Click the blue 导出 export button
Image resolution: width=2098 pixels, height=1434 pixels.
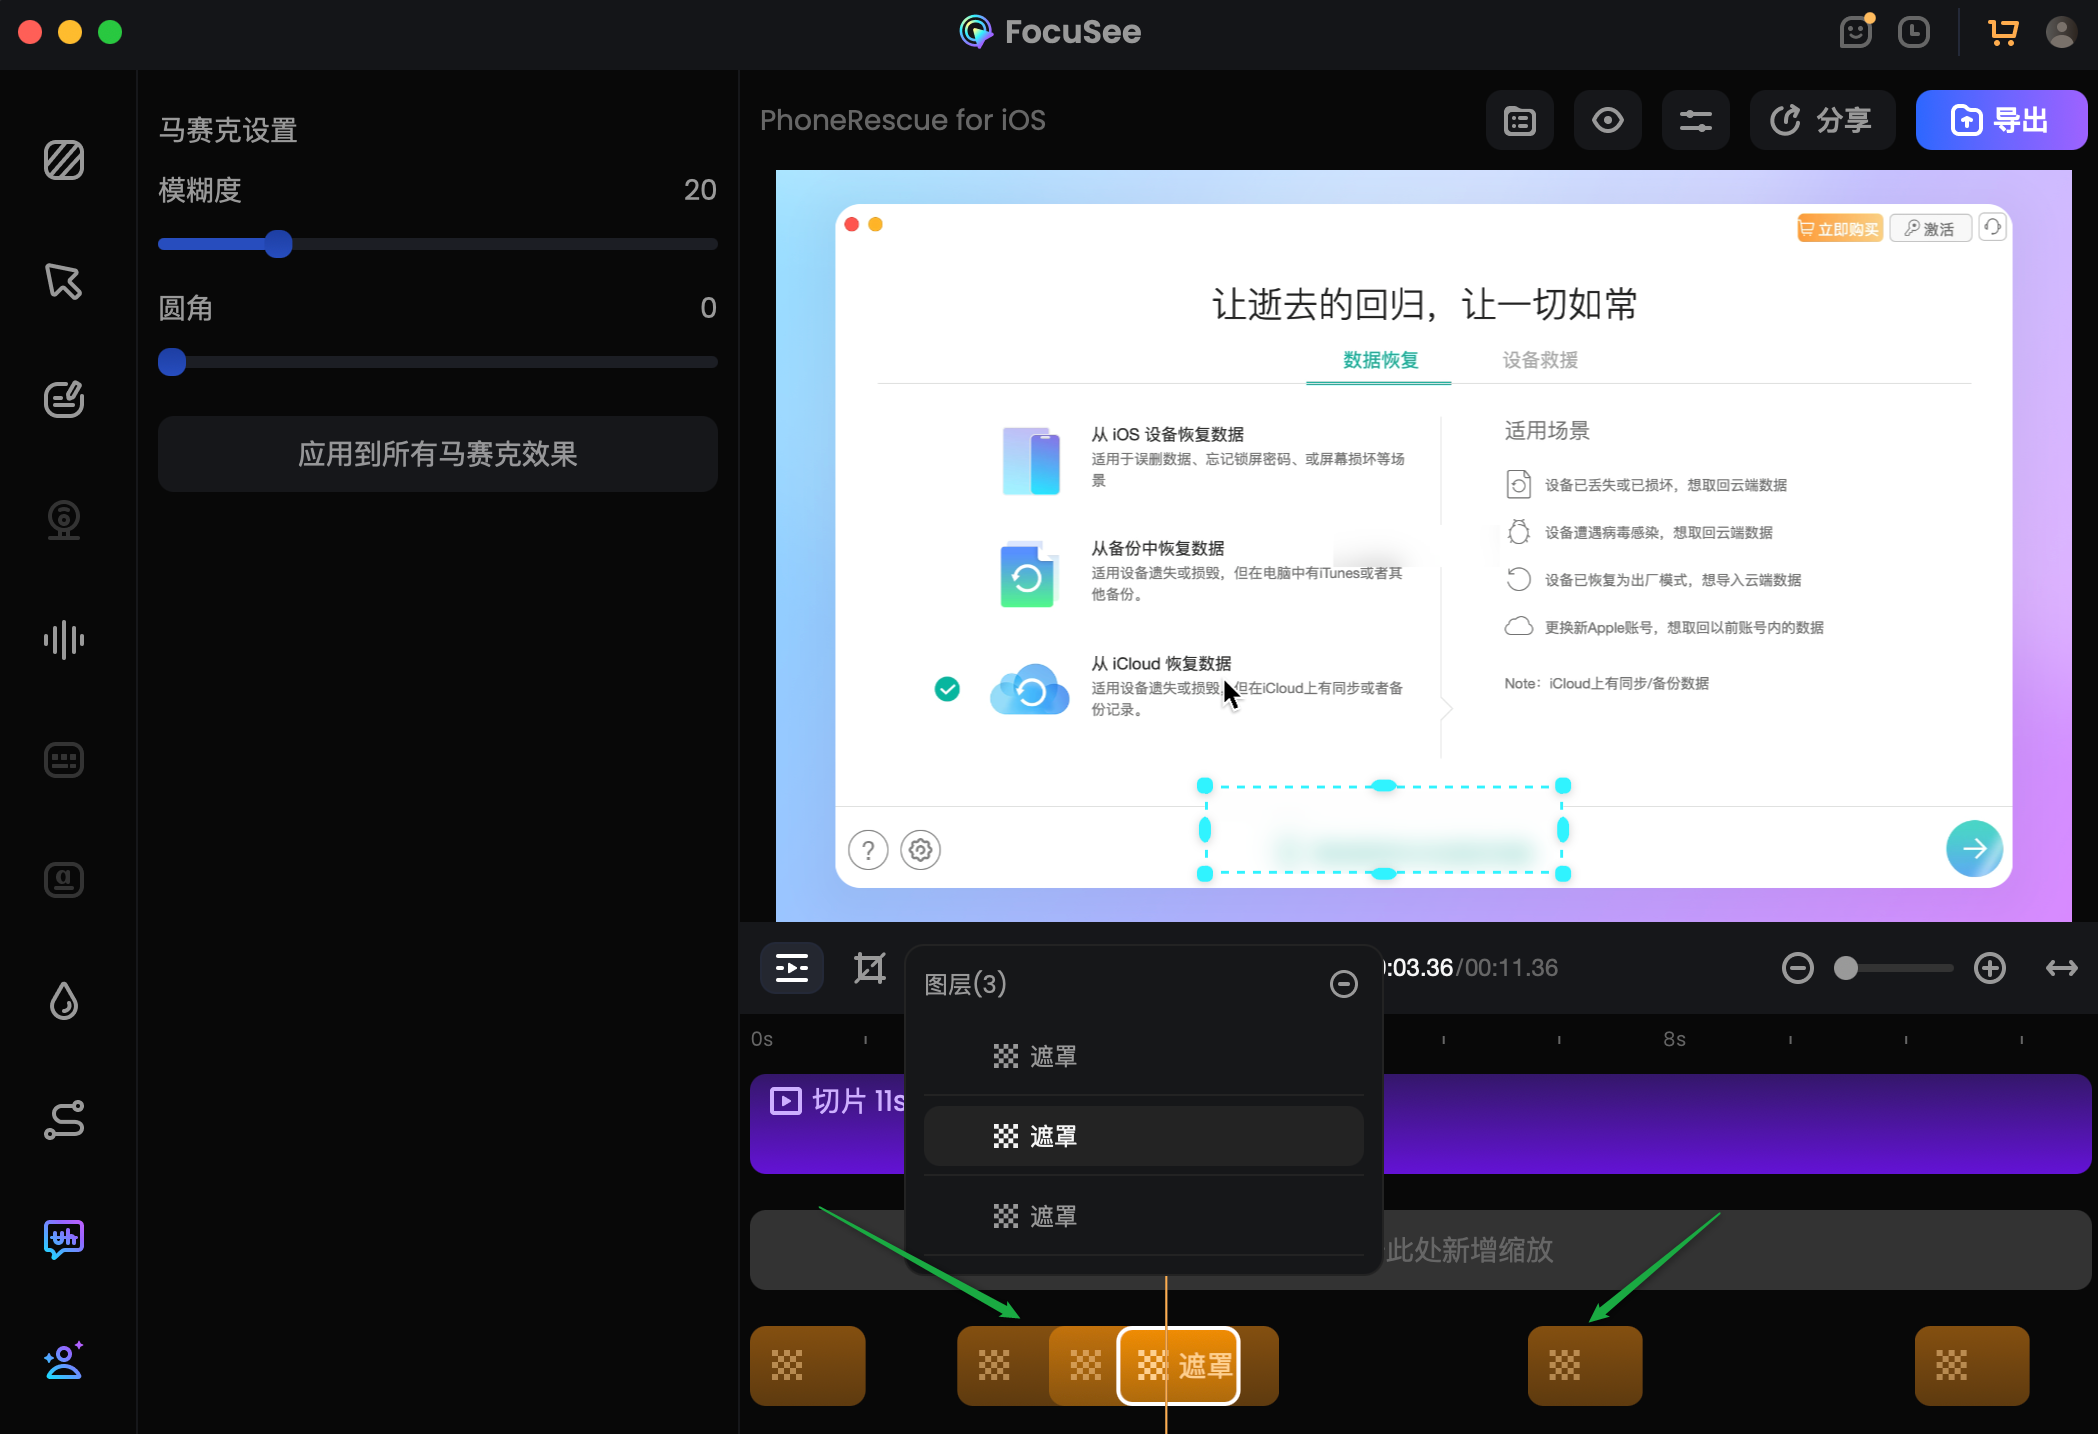pos(2001,120)
